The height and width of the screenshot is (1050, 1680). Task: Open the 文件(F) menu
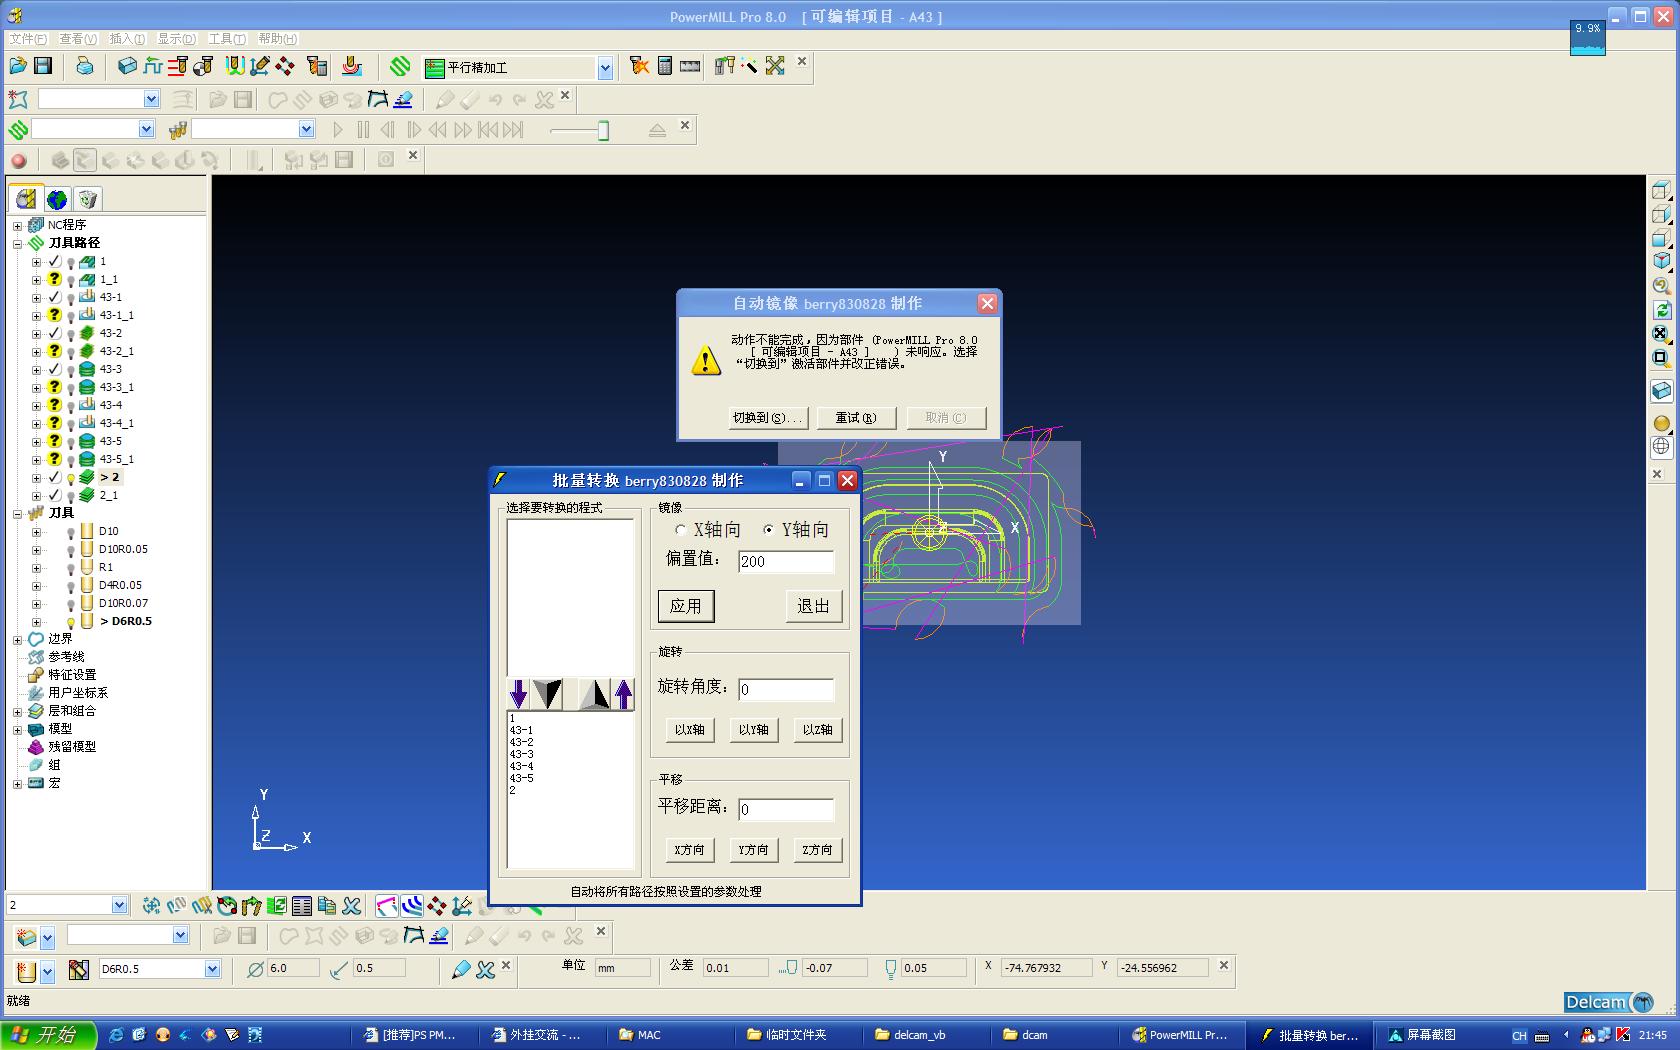[x=28, y=39]
